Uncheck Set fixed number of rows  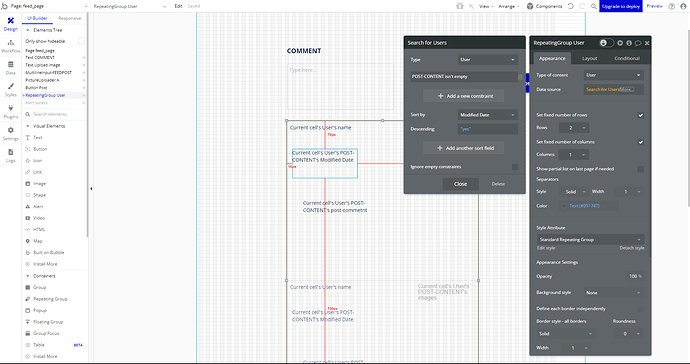point(641,115)
